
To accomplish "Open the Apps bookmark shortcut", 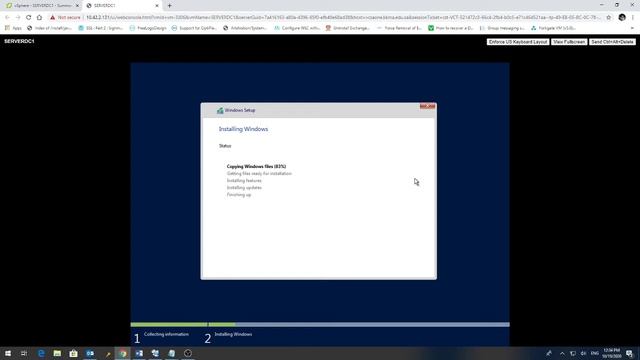I will pyautogui.click(x=13, y=28).
